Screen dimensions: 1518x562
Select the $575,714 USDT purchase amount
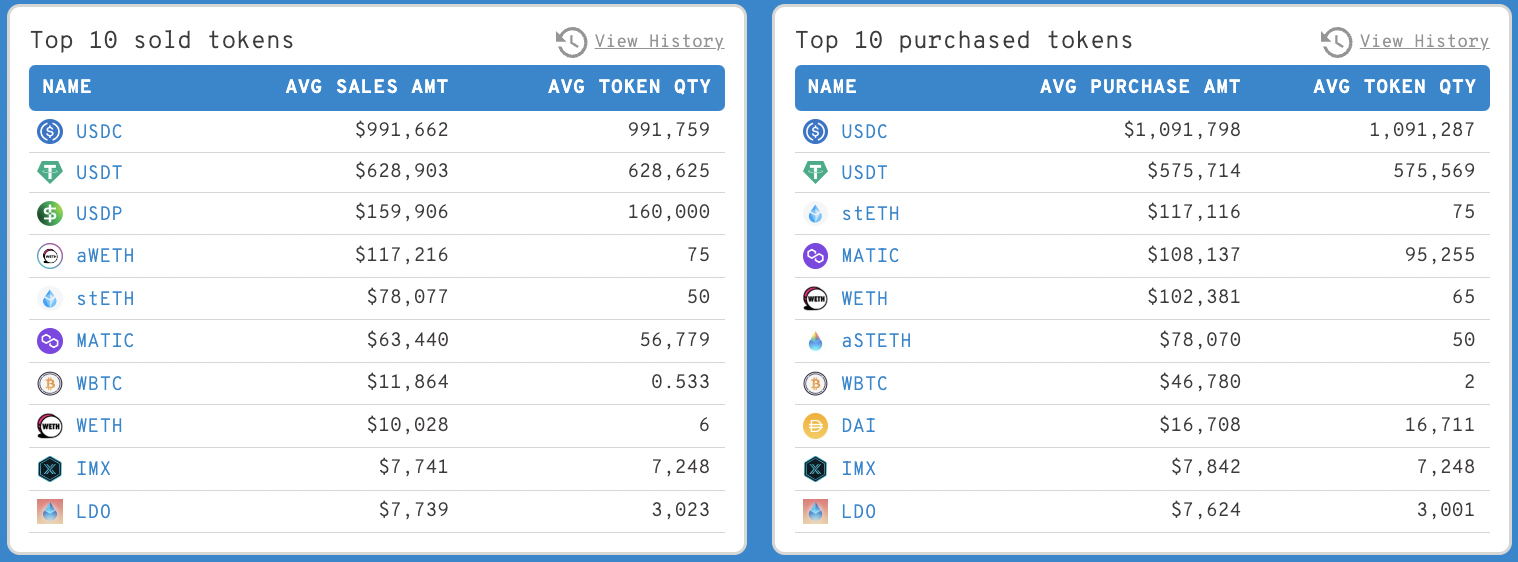click(1194, 171)
